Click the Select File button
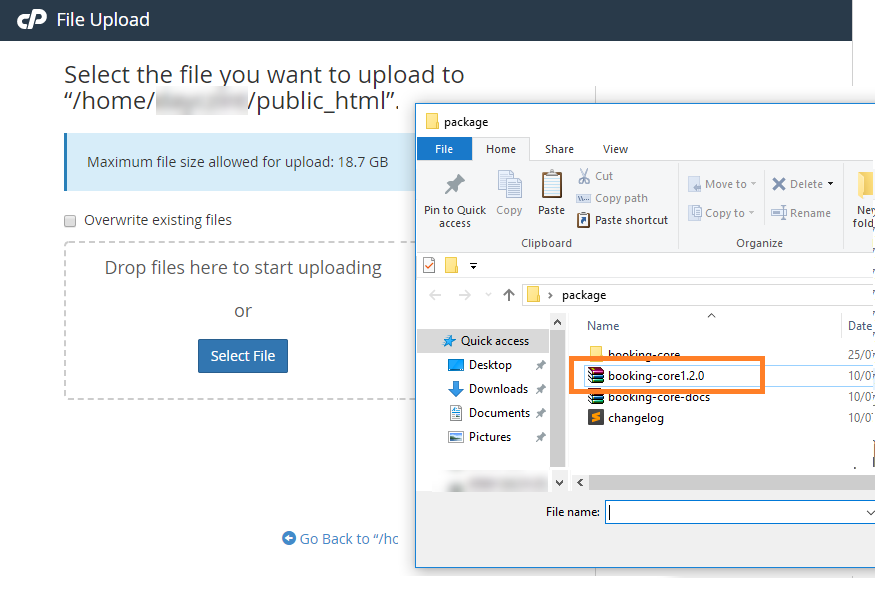The height and width of the screenshot is (598, 875). coord(243,356)
